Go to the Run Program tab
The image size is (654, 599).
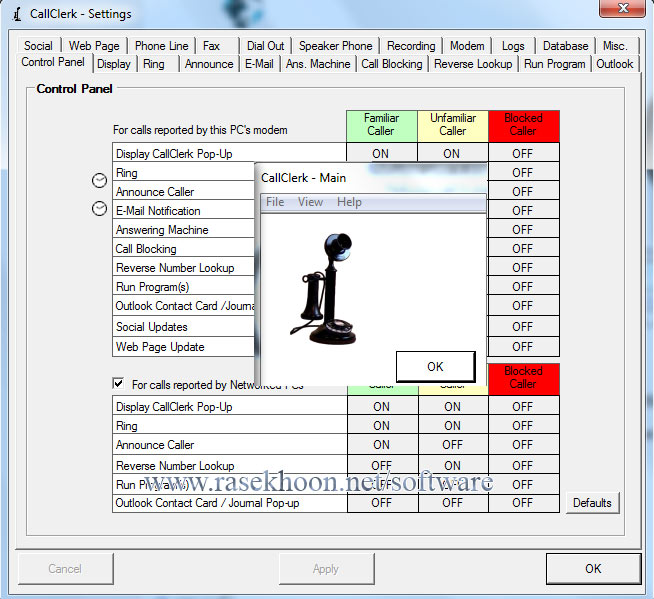(555, 64)
